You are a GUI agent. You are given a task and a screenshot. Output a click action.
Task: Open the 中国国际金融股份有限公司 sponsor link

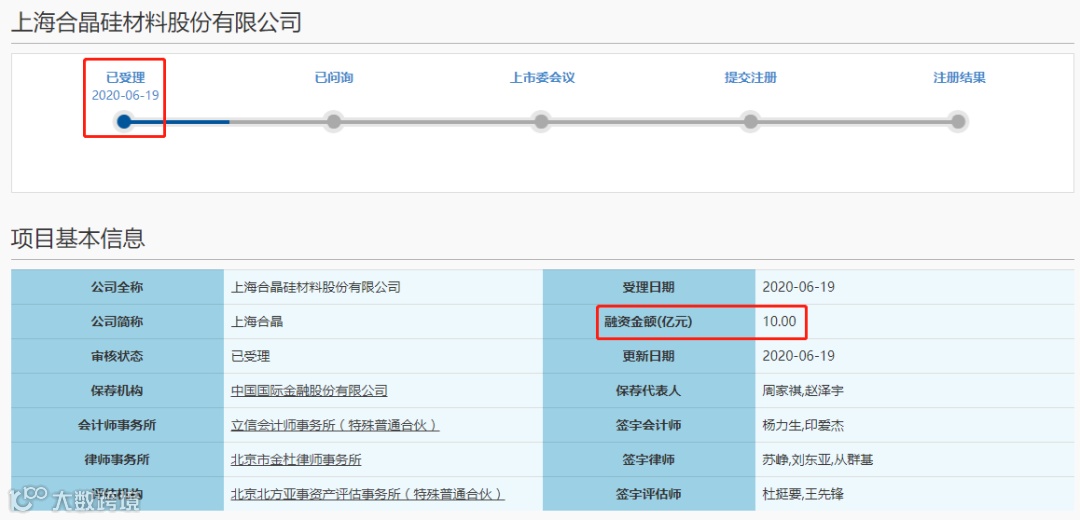tap(309, 391)
